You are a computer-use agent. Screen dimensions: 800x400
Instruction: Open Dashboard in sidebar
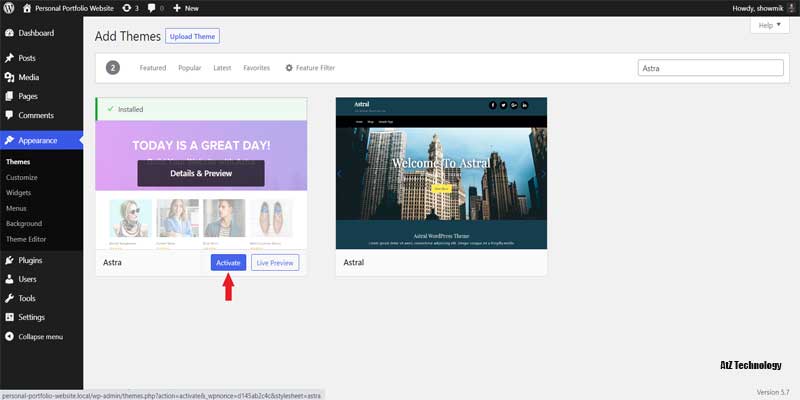coord(36,33)
